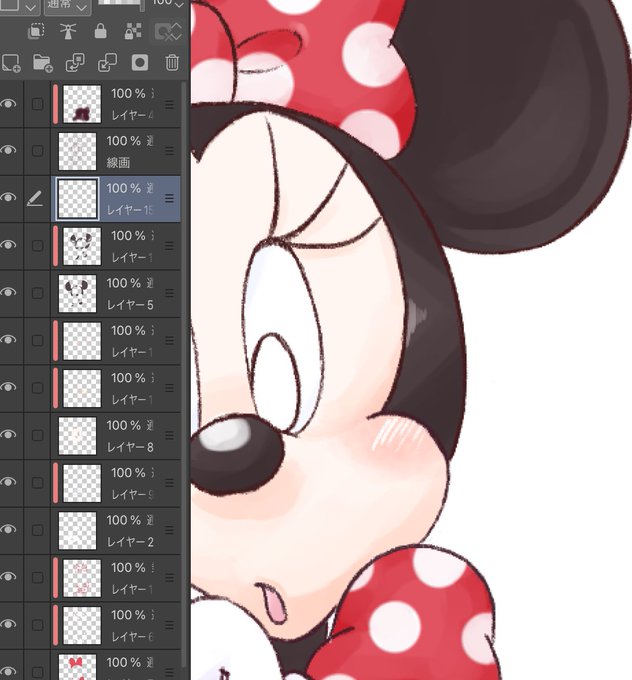The width and height of the screenshot is (632, 680).
Task: Toggle eye icon of レイヤー8
Action: point(9,435)
